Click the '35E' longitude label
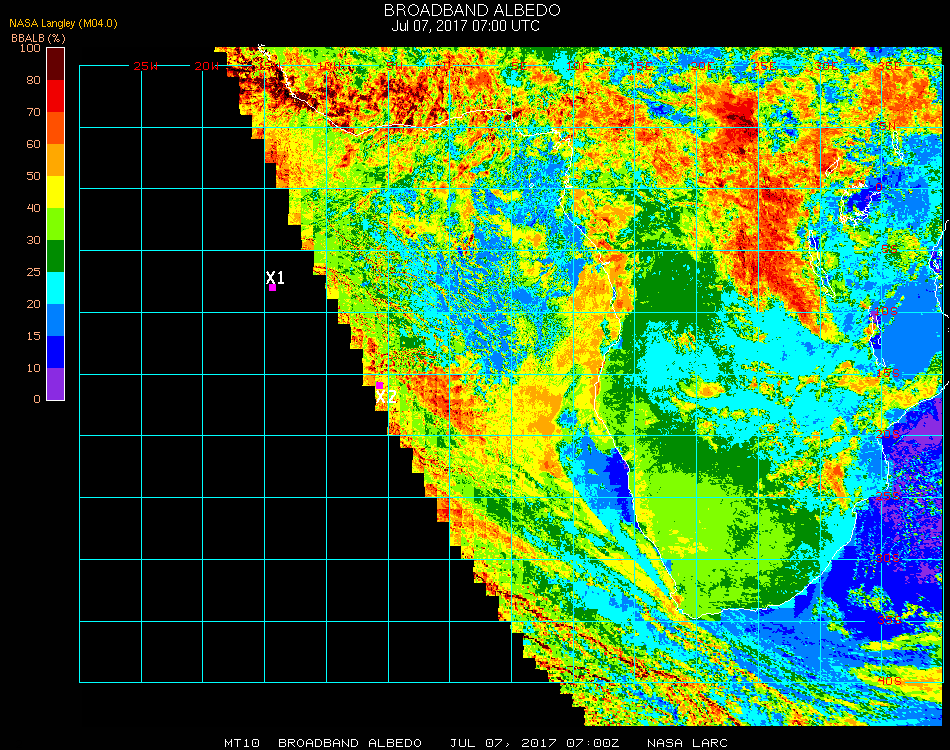This screenshot has height=750, width=950. coord(889,66)
